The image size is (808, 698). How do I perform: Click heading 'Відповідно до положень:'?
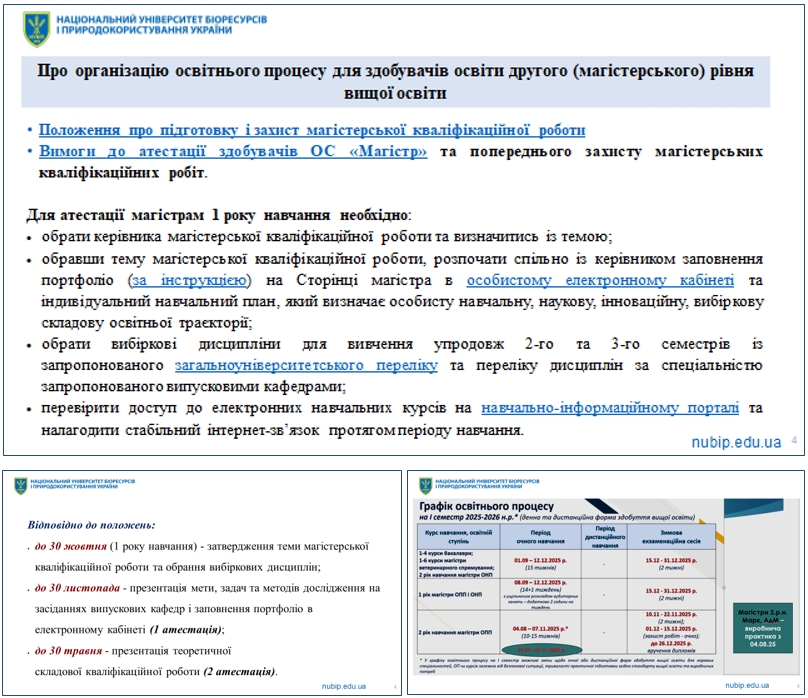click(91, 525)
